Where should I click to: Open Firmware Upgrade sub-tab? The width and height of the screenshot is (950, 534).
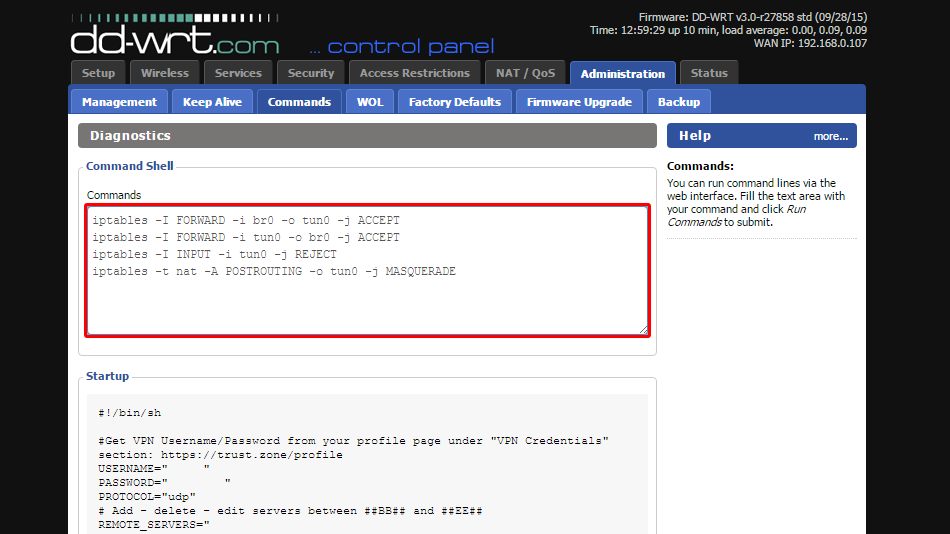579,102
